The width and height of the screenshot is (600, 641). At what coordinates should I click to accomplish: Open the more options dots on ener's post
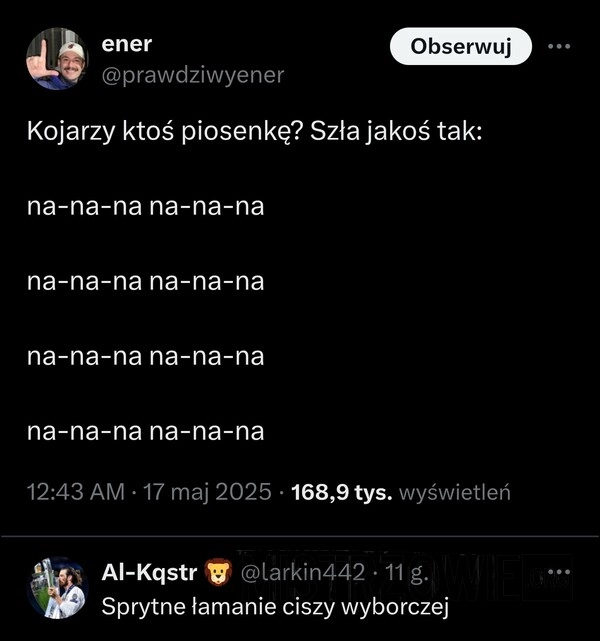(x=563, y=46)
